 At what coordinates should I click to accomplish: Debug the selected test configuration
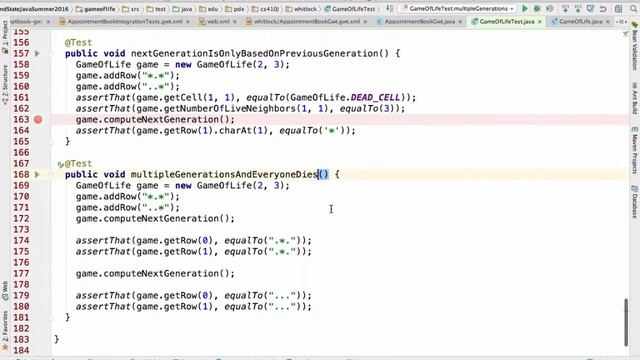(x=537, y=9)
